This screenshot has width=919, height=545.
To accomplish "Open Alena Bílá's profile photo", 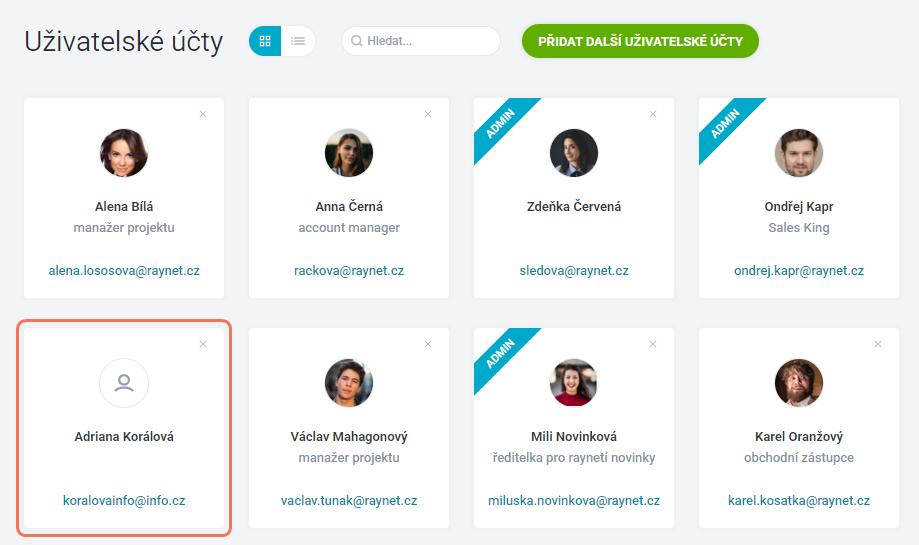I will pyautogui.click(x=124, y=153).
